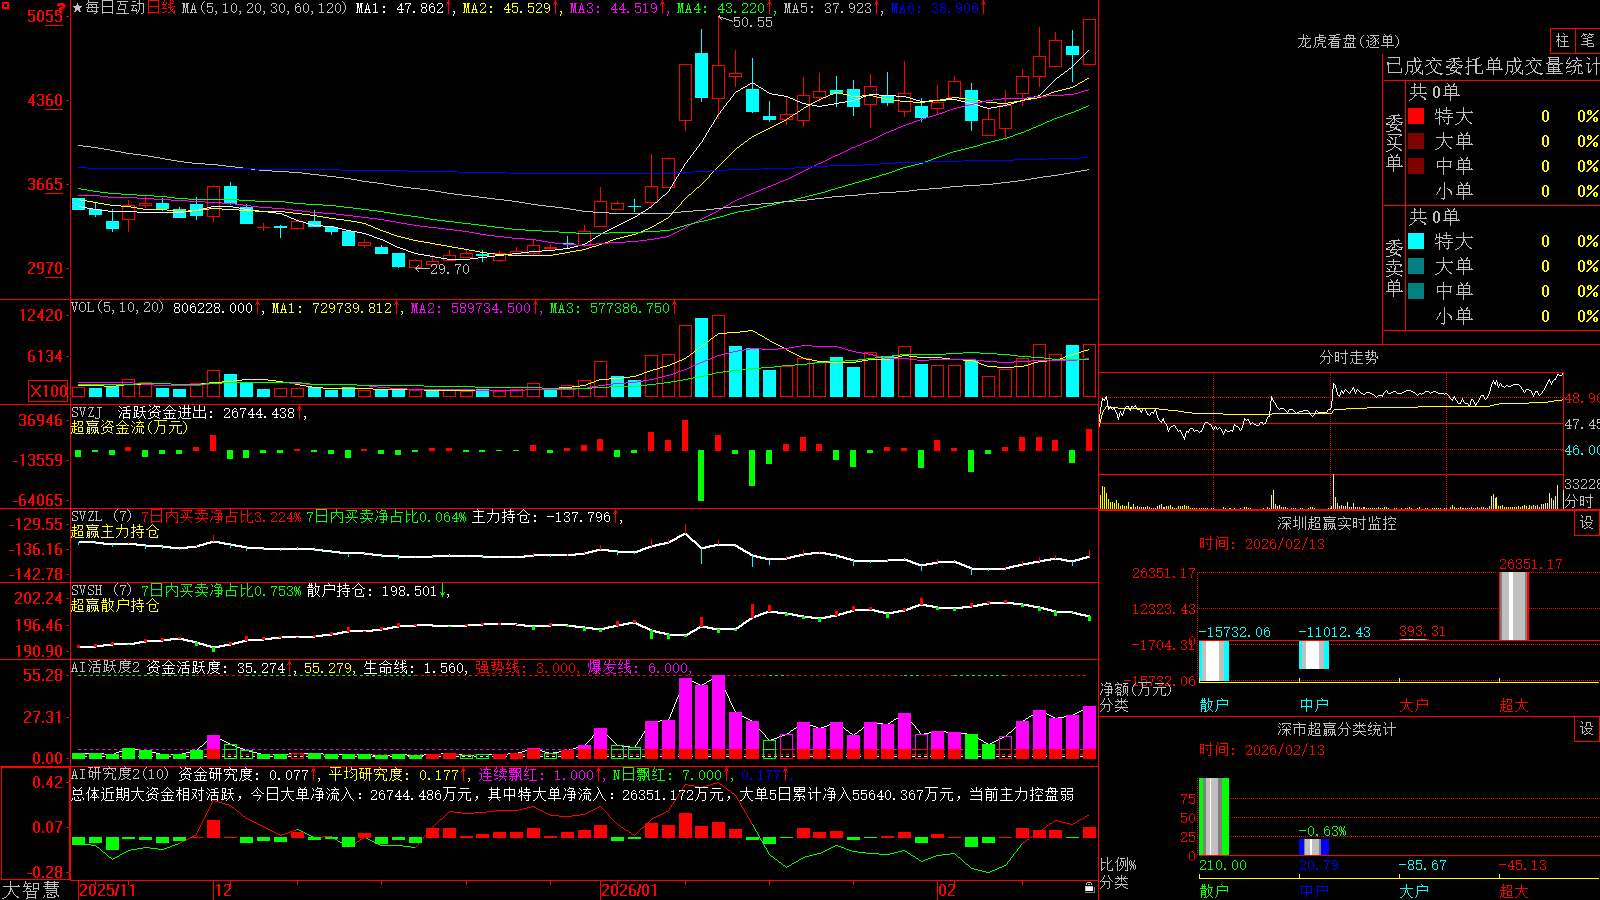The image size is (1600, 900).
Task: Click the X100 volume multiplier box
Action: 49,391
